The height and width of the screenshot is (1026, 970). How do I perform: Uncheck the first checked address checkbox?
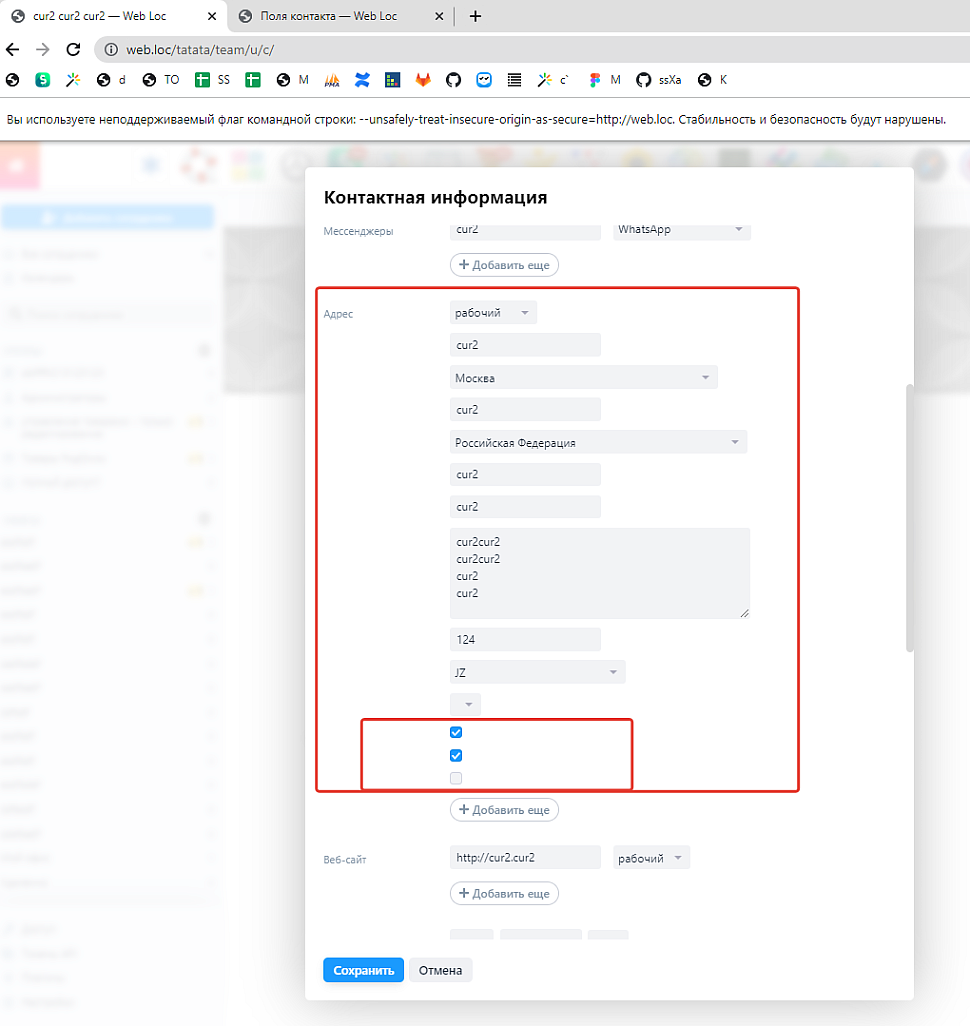click(456, 732)
